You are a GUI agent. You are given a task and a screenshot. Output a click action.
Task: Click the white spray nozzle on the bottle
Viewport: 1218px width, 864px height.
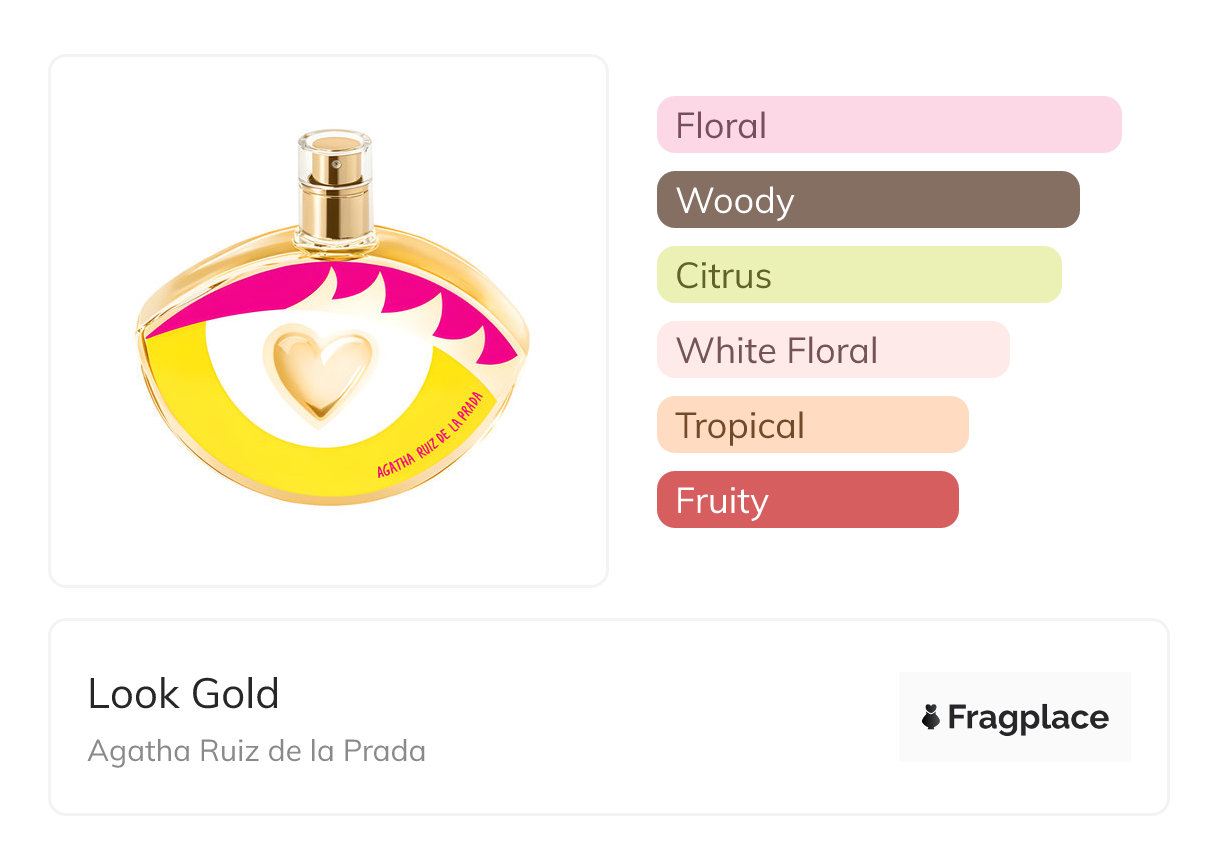point(336,158)
